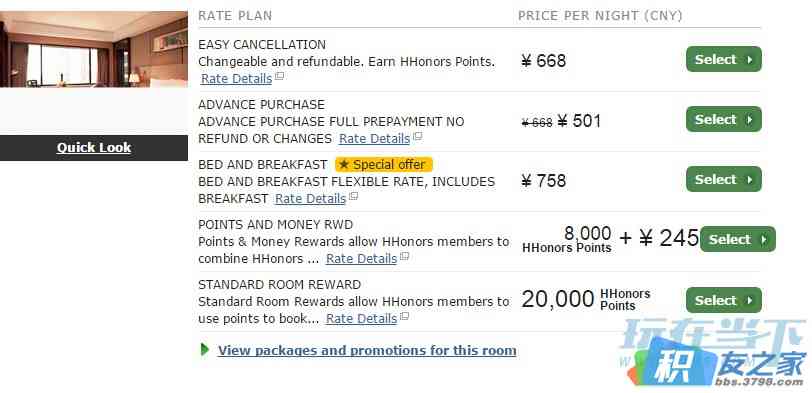This screenshot has height=393, width=812.
Task: Select the Easy Cancellation ¥668 rate
Action: pos(723,59)
